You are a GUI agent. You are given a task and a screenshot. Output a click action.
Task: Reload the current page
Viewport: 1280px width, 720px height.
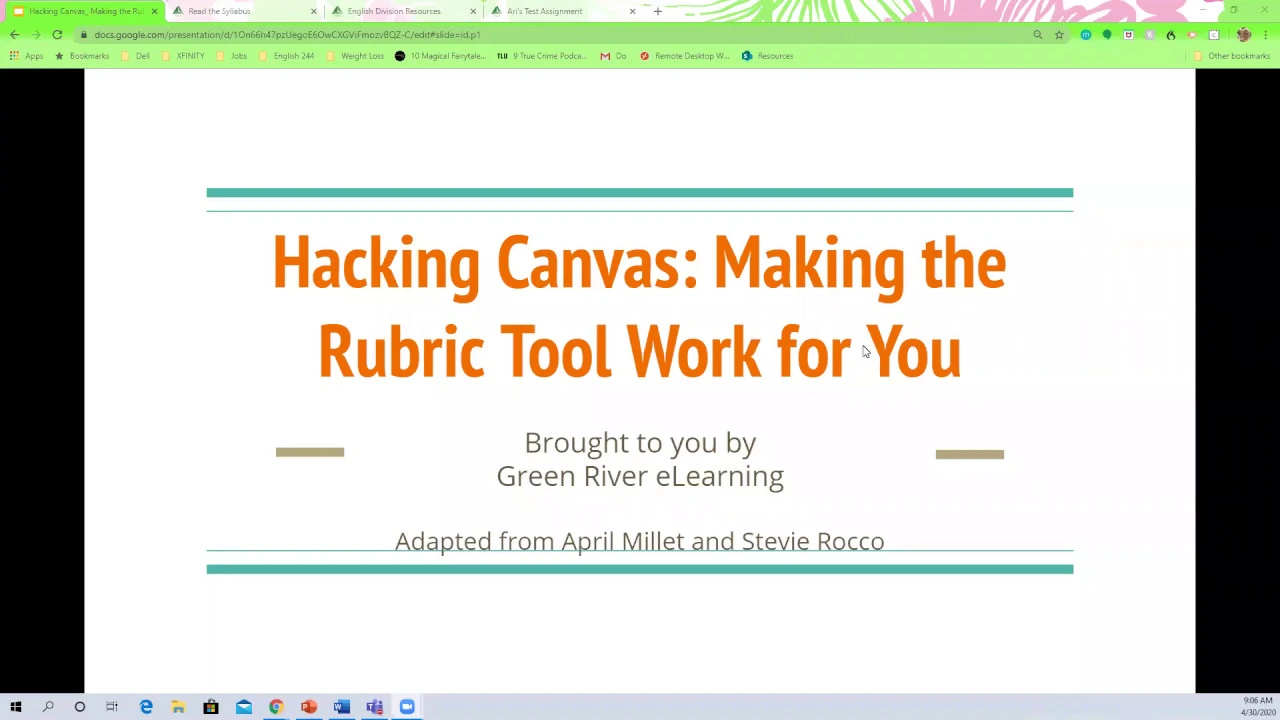57,34
